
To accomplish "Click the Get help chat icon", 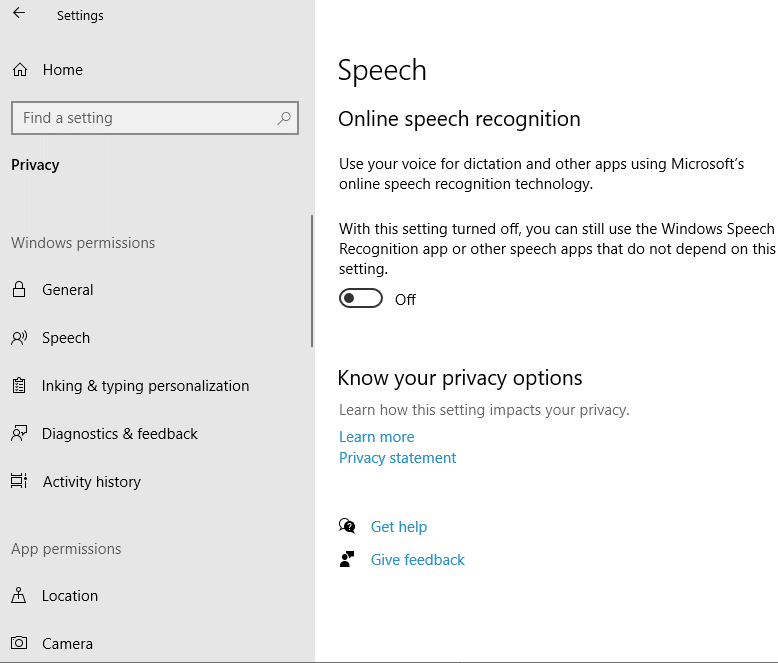I will [347, 527].
